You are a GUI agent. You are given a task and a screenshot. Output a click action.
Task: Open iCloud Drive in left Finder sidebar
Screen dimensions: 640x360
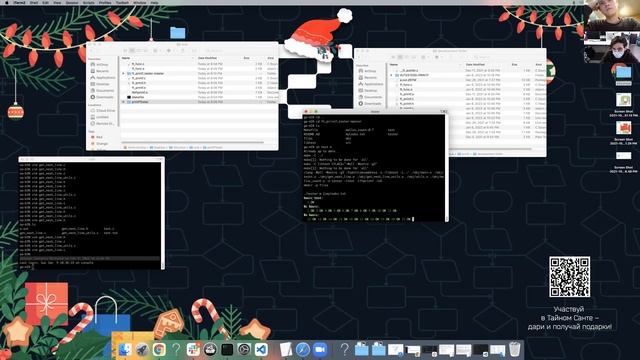102,111
